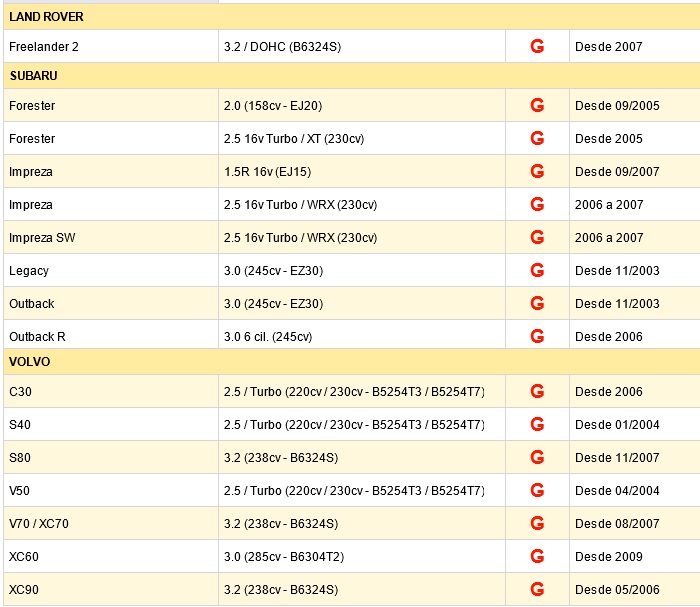Screen dimensions: 700x607
Task: Click the G icon in the Volvo V50 row
Action: (537, 491)
